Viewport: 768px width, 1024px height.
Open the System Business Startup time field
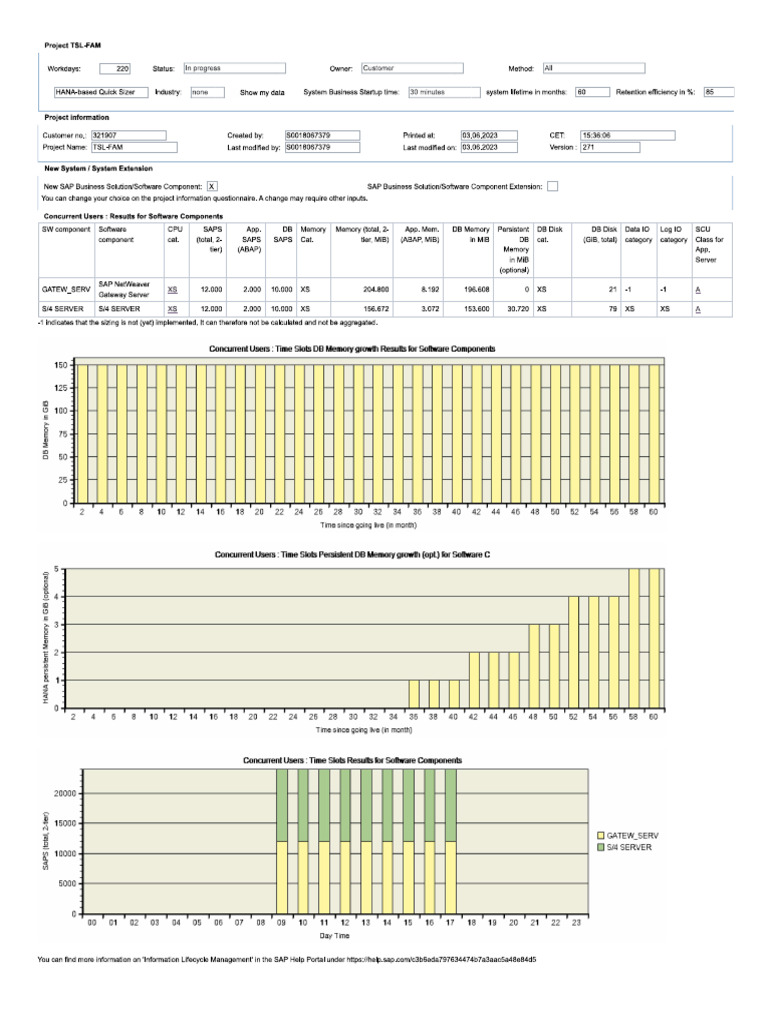coord(445,92)
